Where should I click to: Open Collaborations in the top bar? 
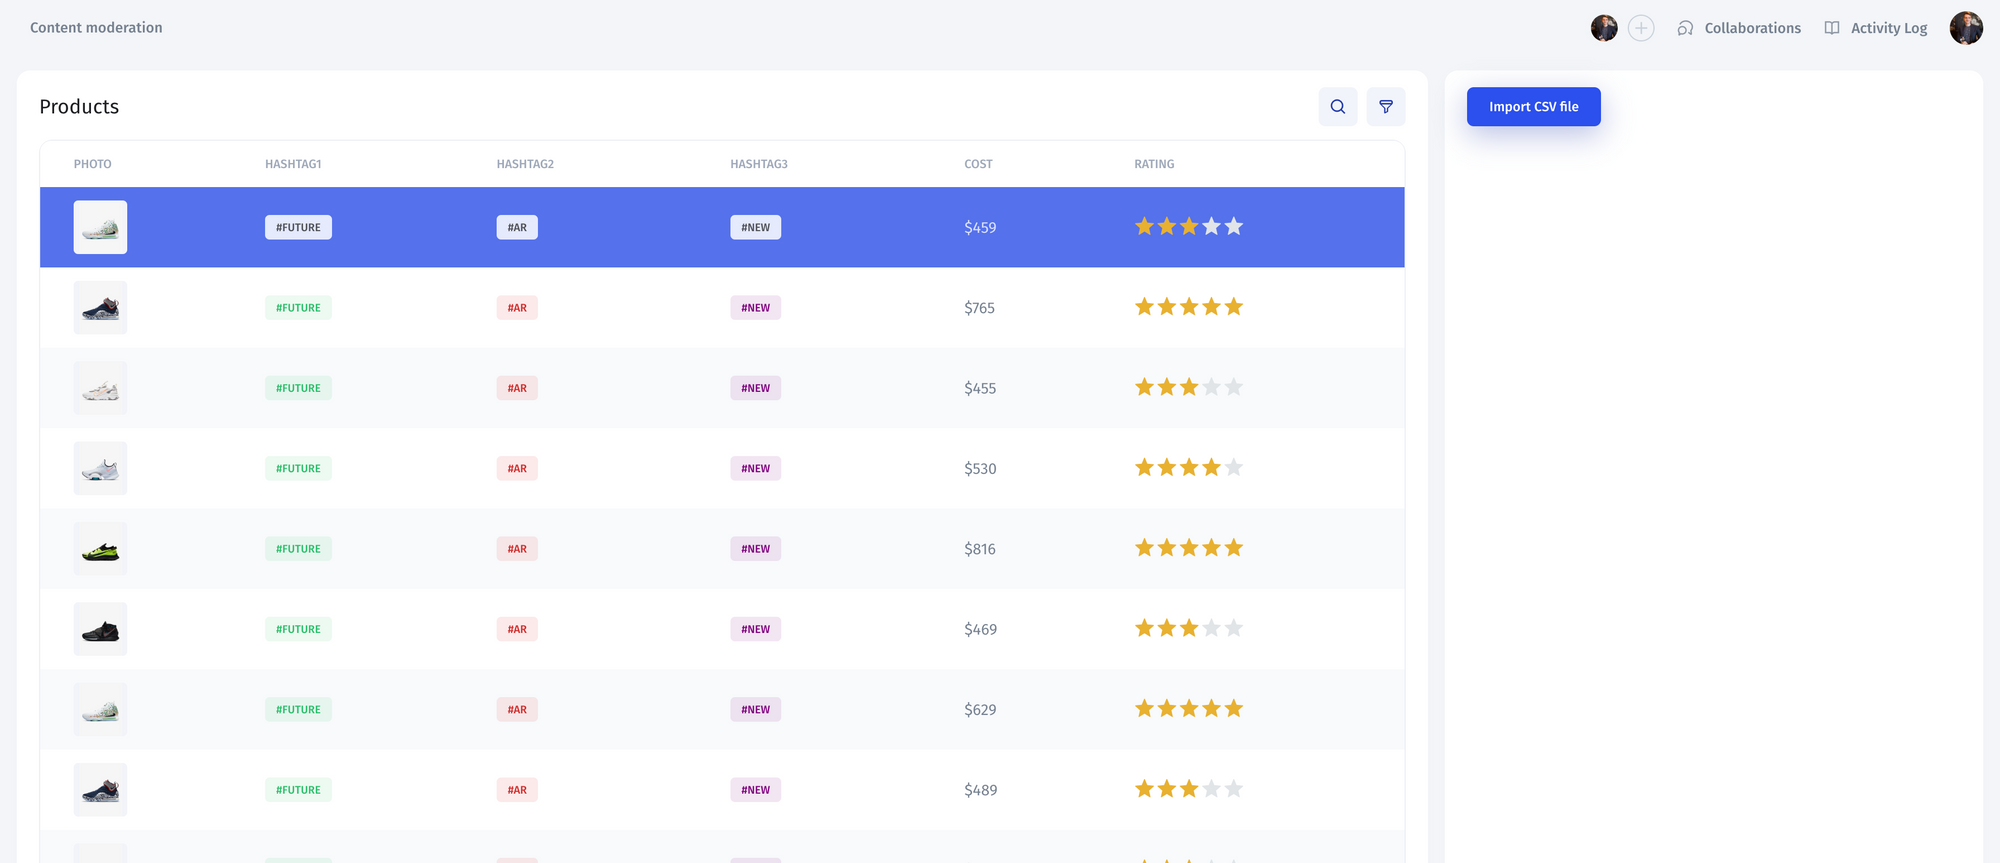point(1752,28)
